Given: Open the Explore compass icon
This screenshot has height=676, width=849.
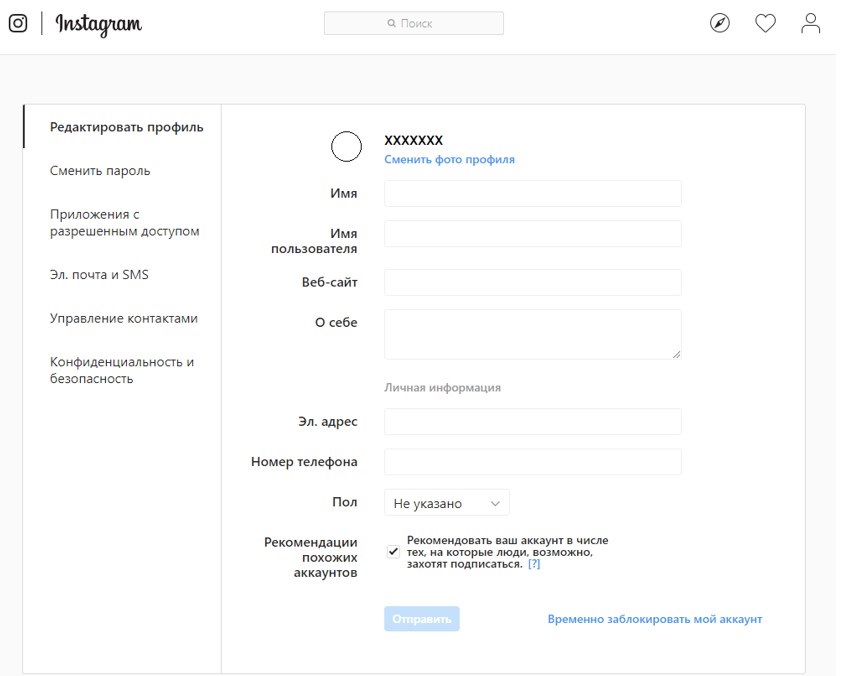Looking at the screenshot, I should coord(720,23).
